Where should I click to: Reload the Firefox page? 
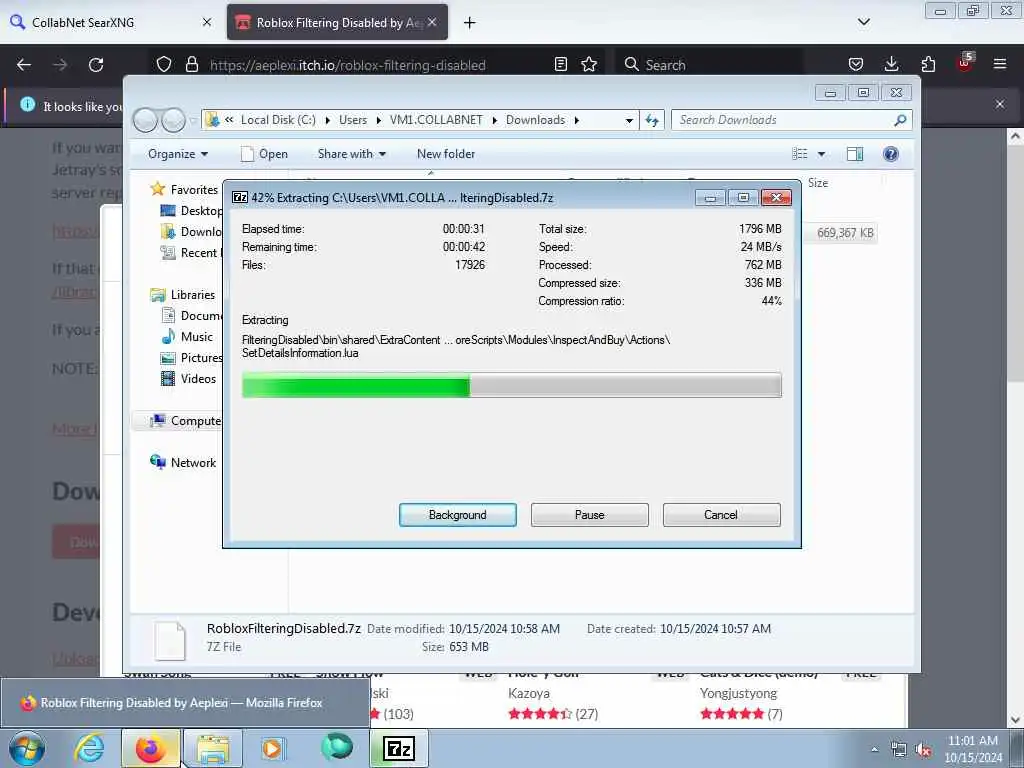coord(96,65)
